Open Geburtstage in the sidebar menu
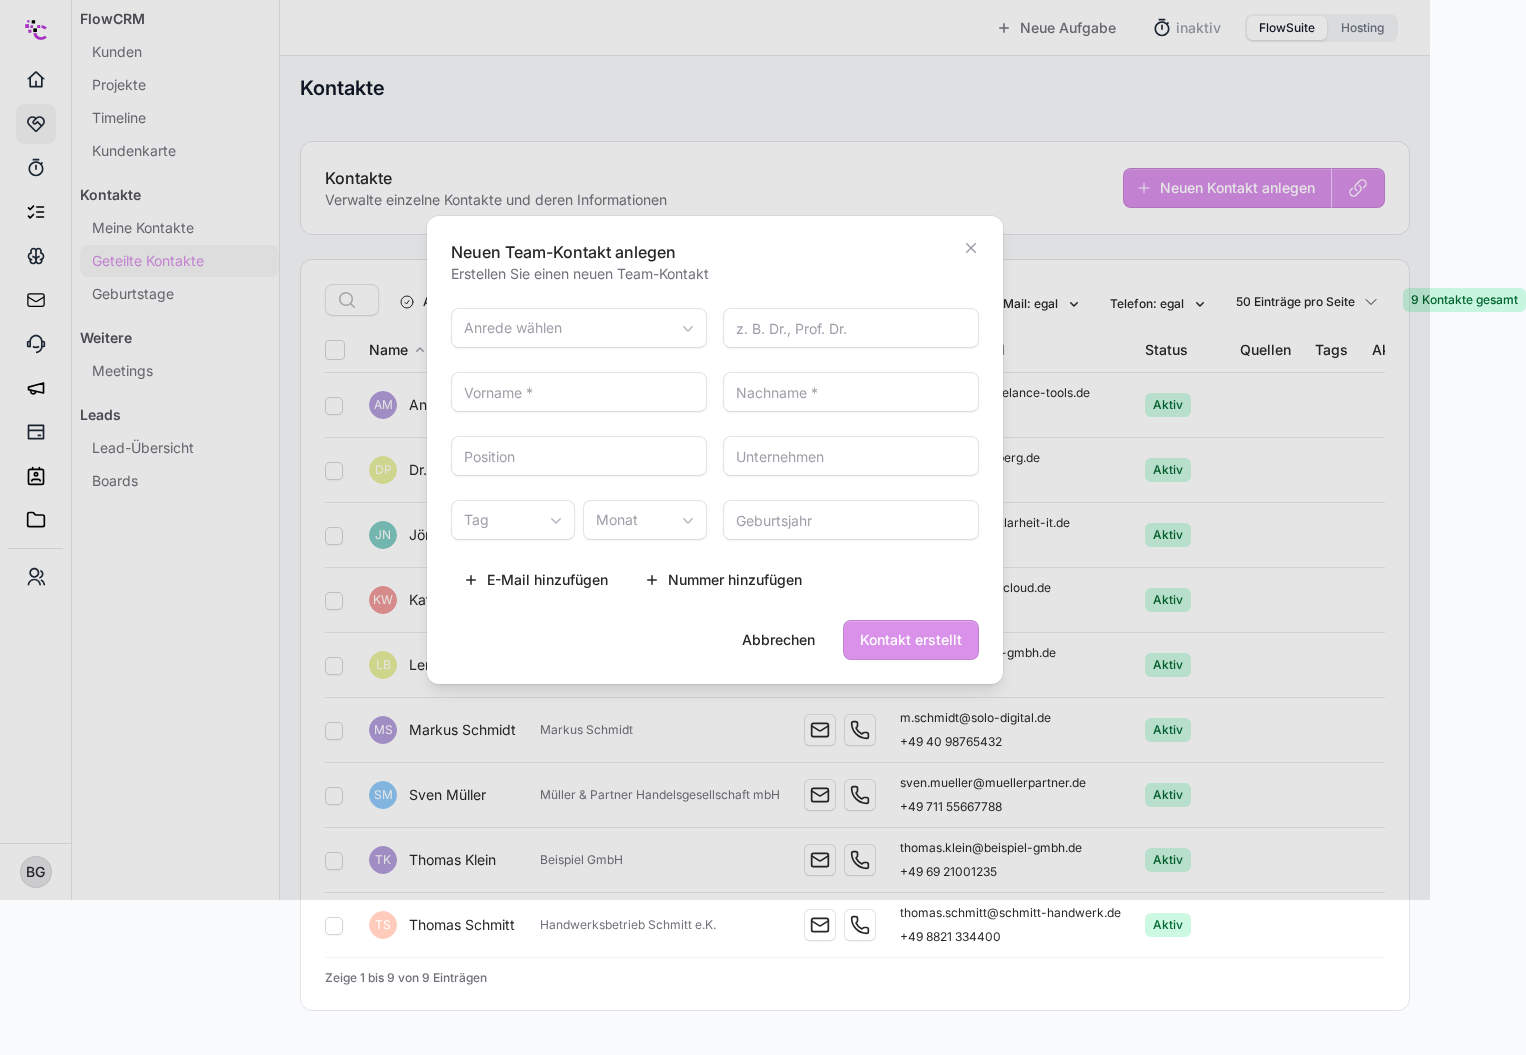Screen dimensions: 1526x1055 (x=133, y=294)
